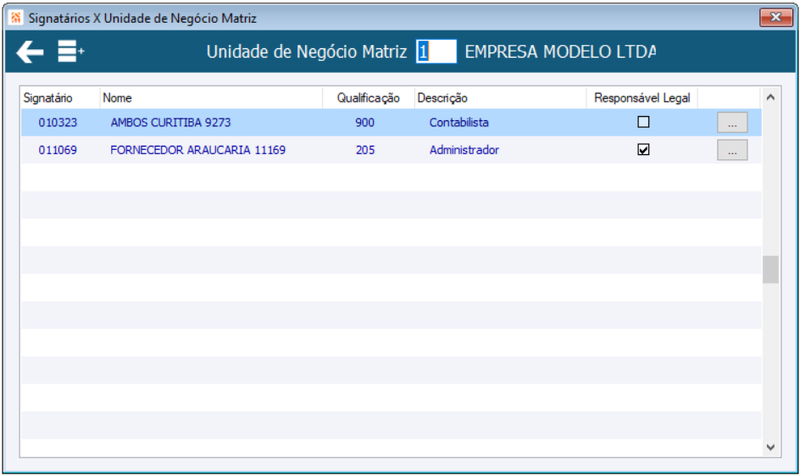This screenshot has height=476, width=800.
Task: Click the scroll up arrow of the grid
Action: (770, 97)
